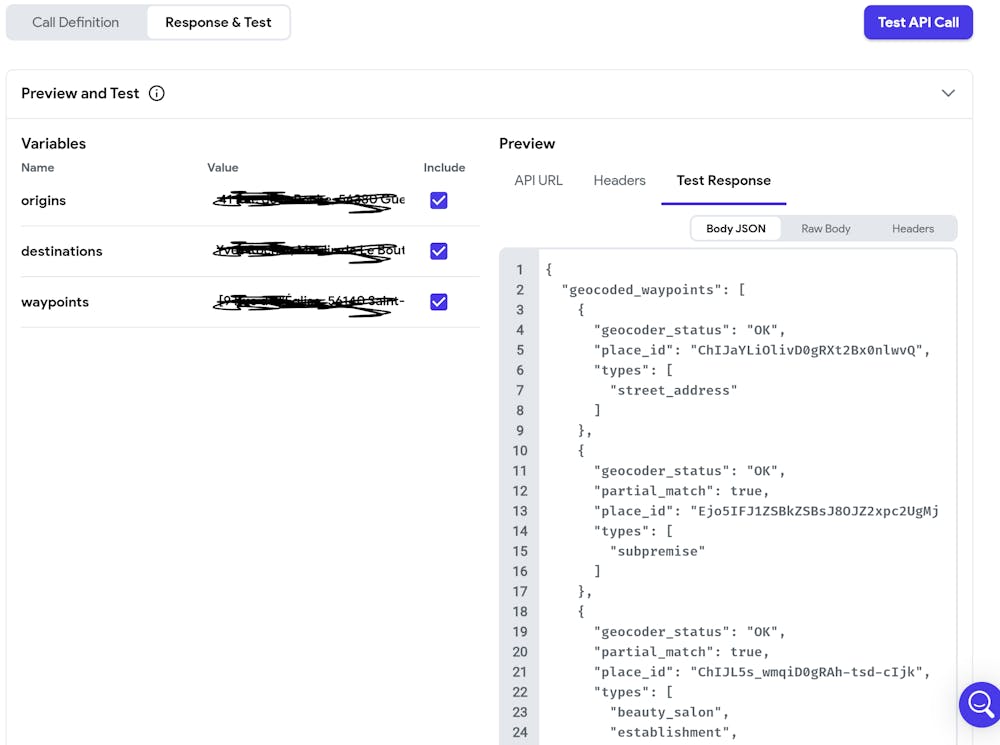Click the magnifier search bubble icon
Viewport: 1000px width, 745px height.
[x=980, y=704]
